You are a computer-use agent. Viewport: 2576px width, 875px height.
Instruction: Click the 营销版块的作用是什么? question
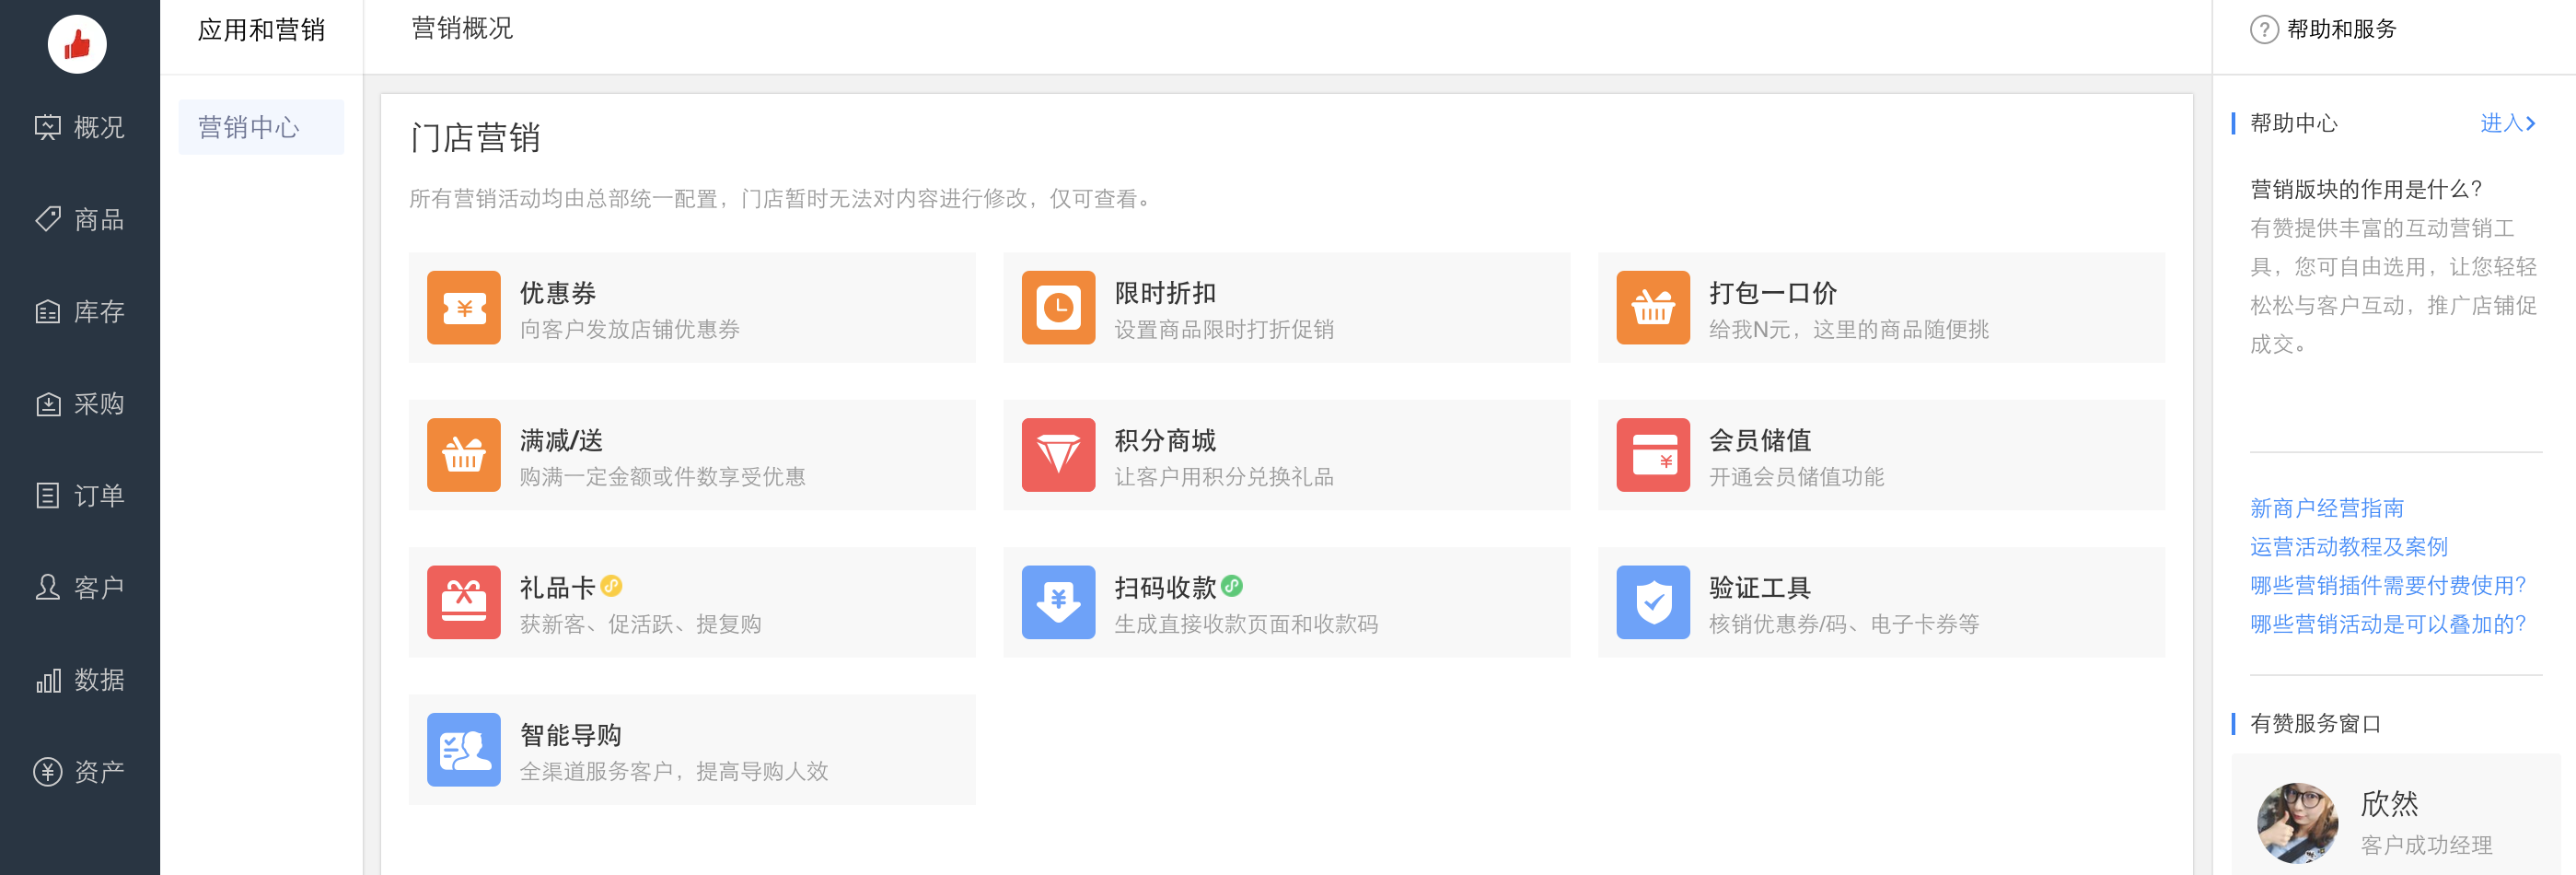tap(2366, 189)
